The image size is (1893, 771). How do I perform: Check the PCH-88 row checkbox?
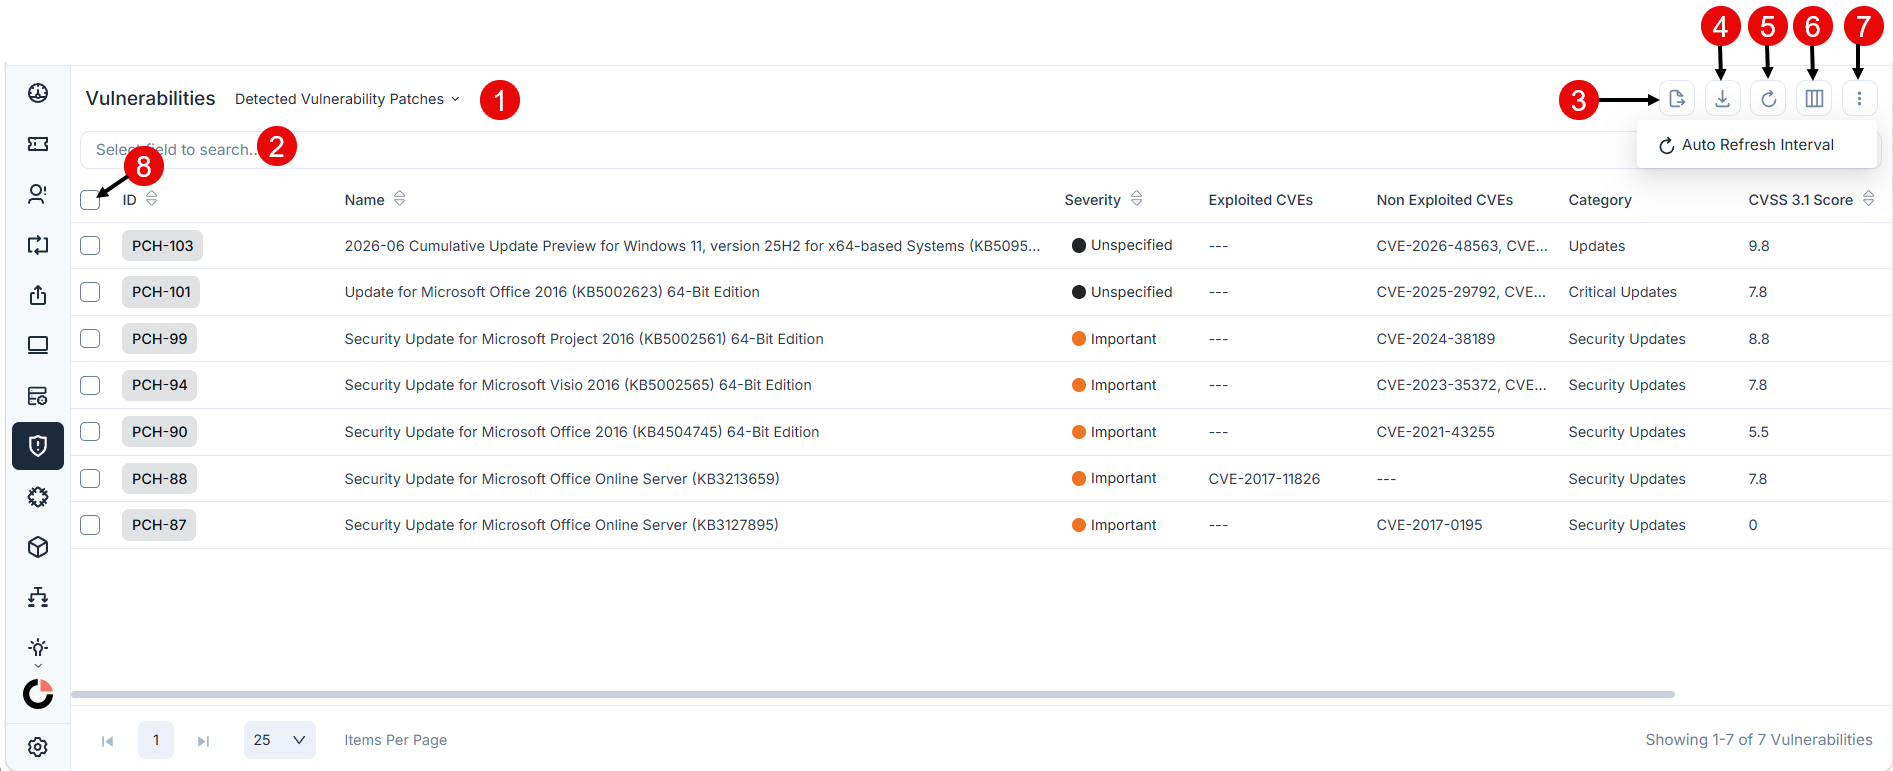tap(90, 479)
